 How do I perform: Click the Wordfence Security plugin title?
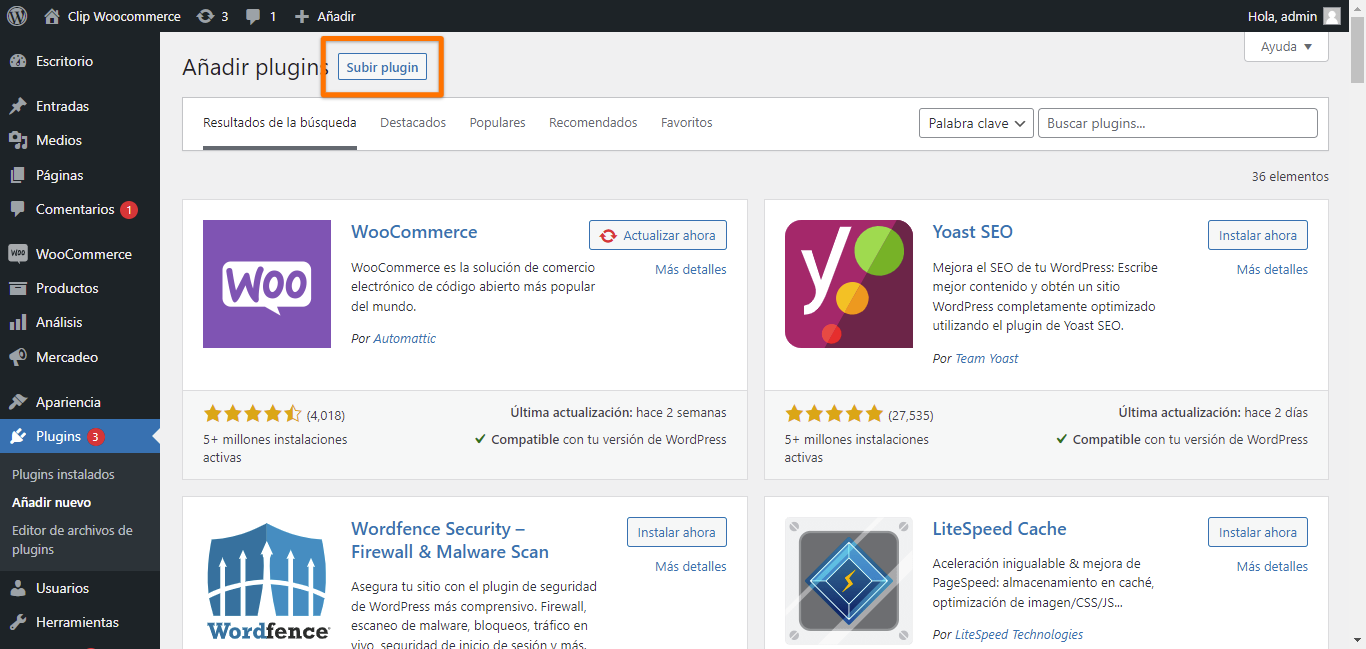(x=450, y=540)
